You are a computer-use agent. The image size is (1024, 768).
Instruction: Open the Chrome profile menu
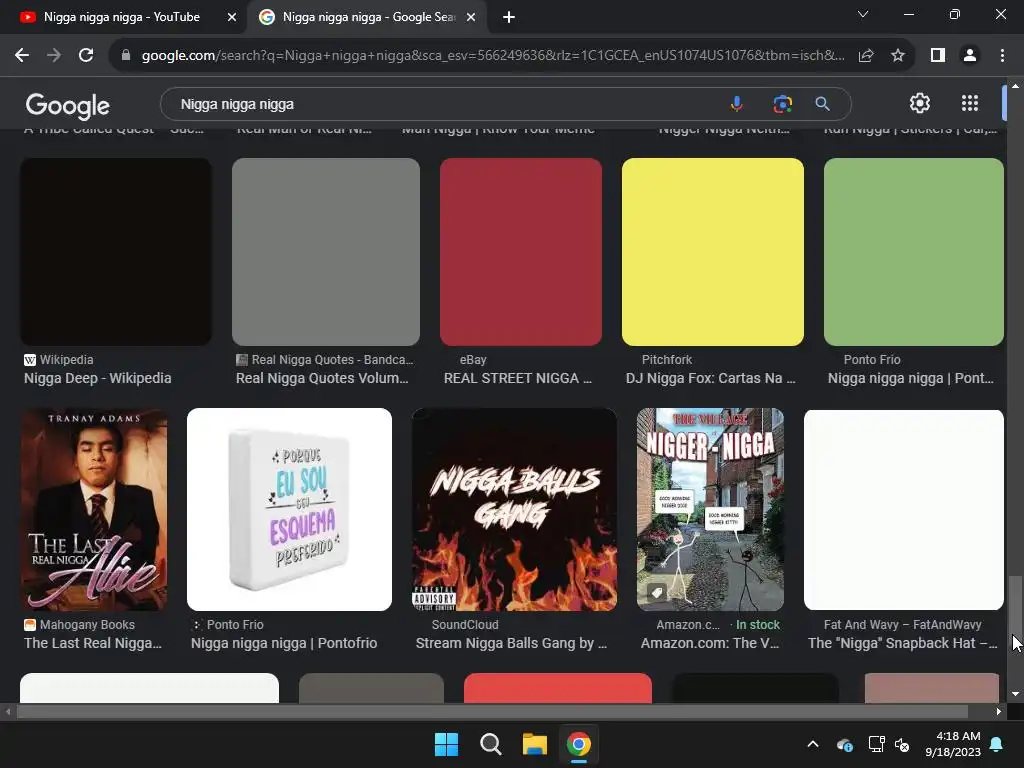(x=970, y=56)
